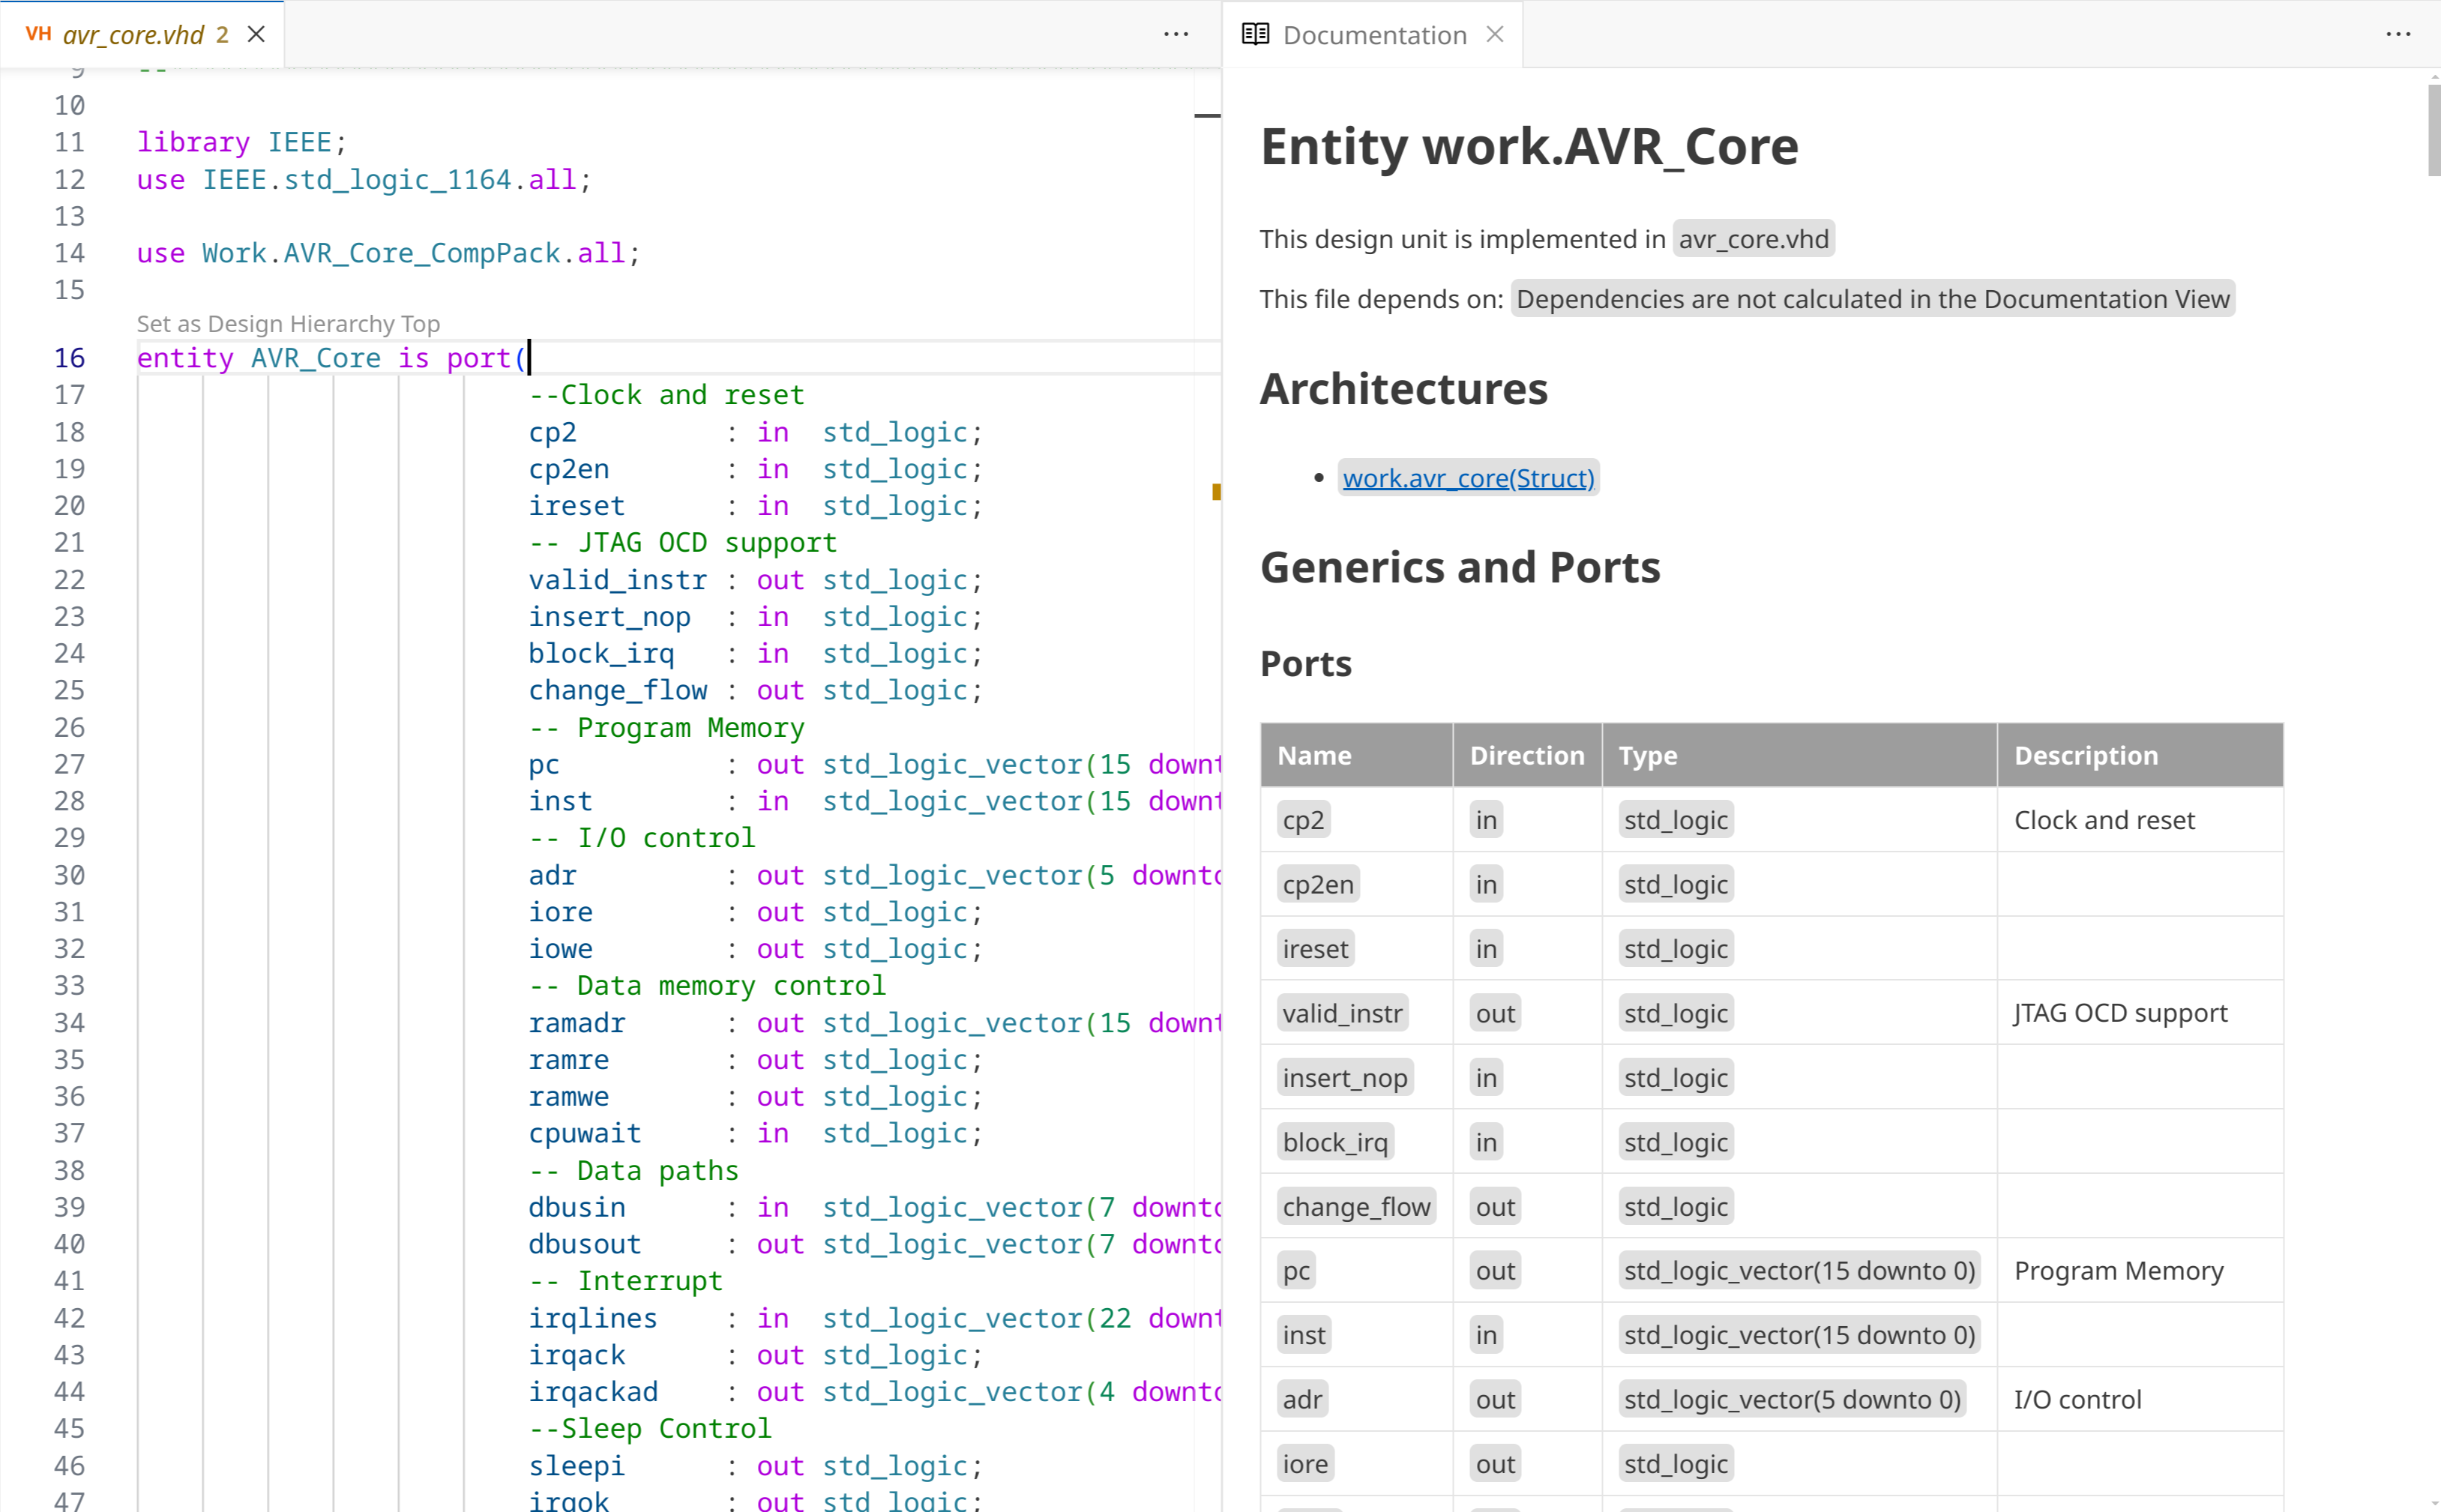Close the avr_core.vhd editor tab
This screenshot has height=1512, width=2441.
256,35
